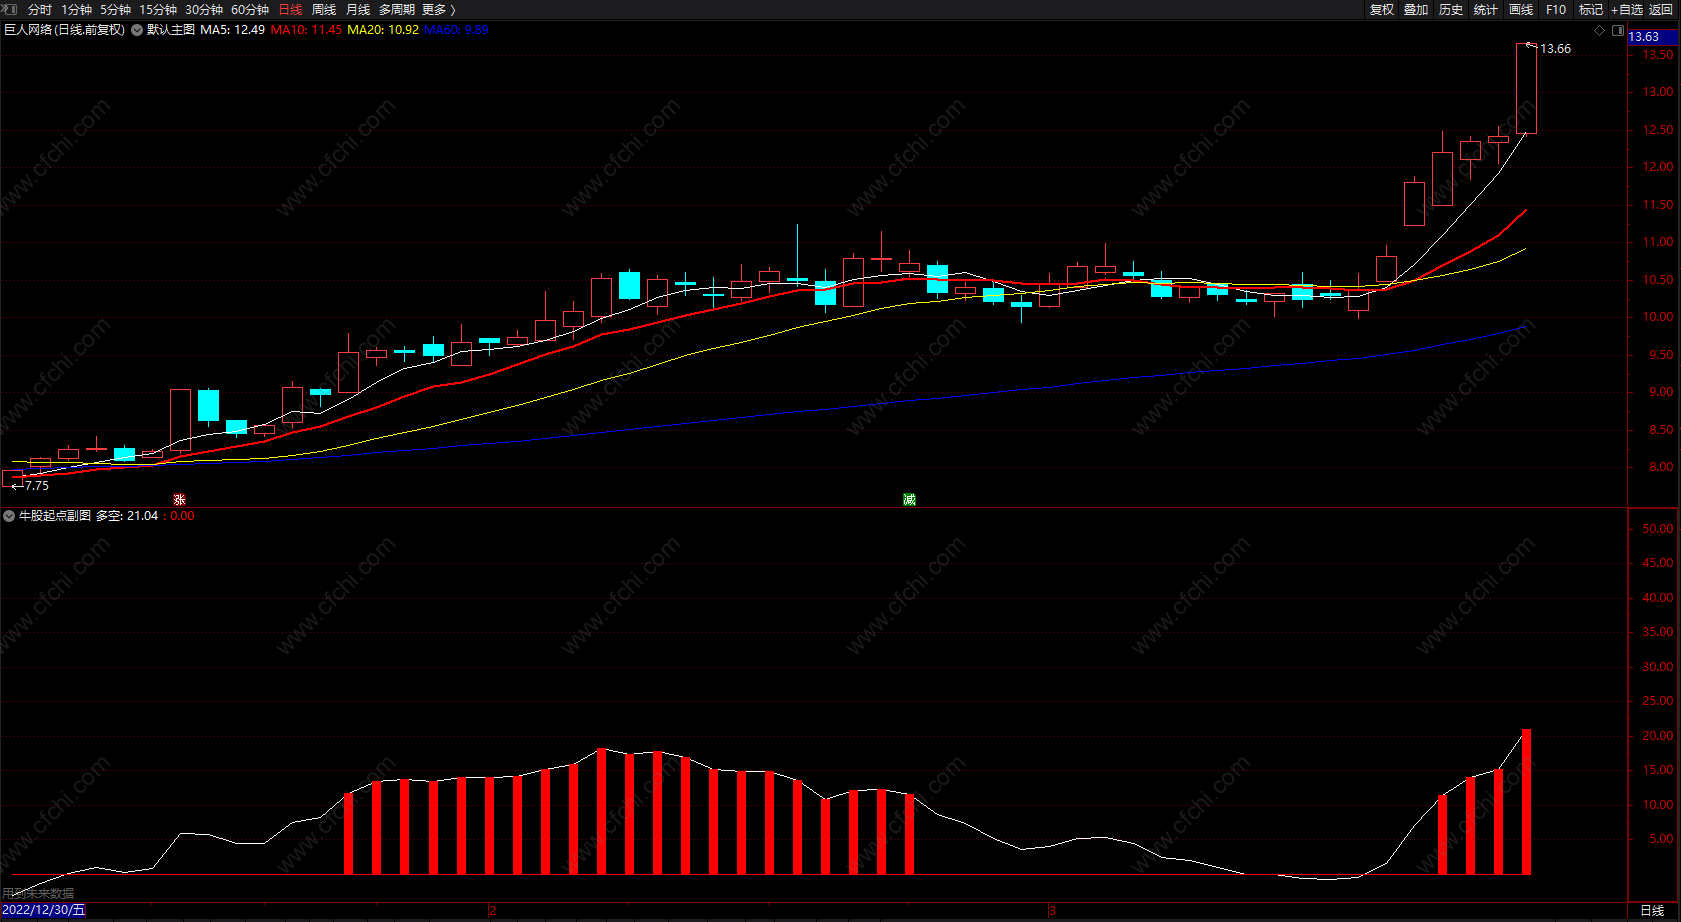Screen dimensions: 1681x922
Task: Open the 默认主图 indicator dropdown arrow
Action: tap(137, 30)
